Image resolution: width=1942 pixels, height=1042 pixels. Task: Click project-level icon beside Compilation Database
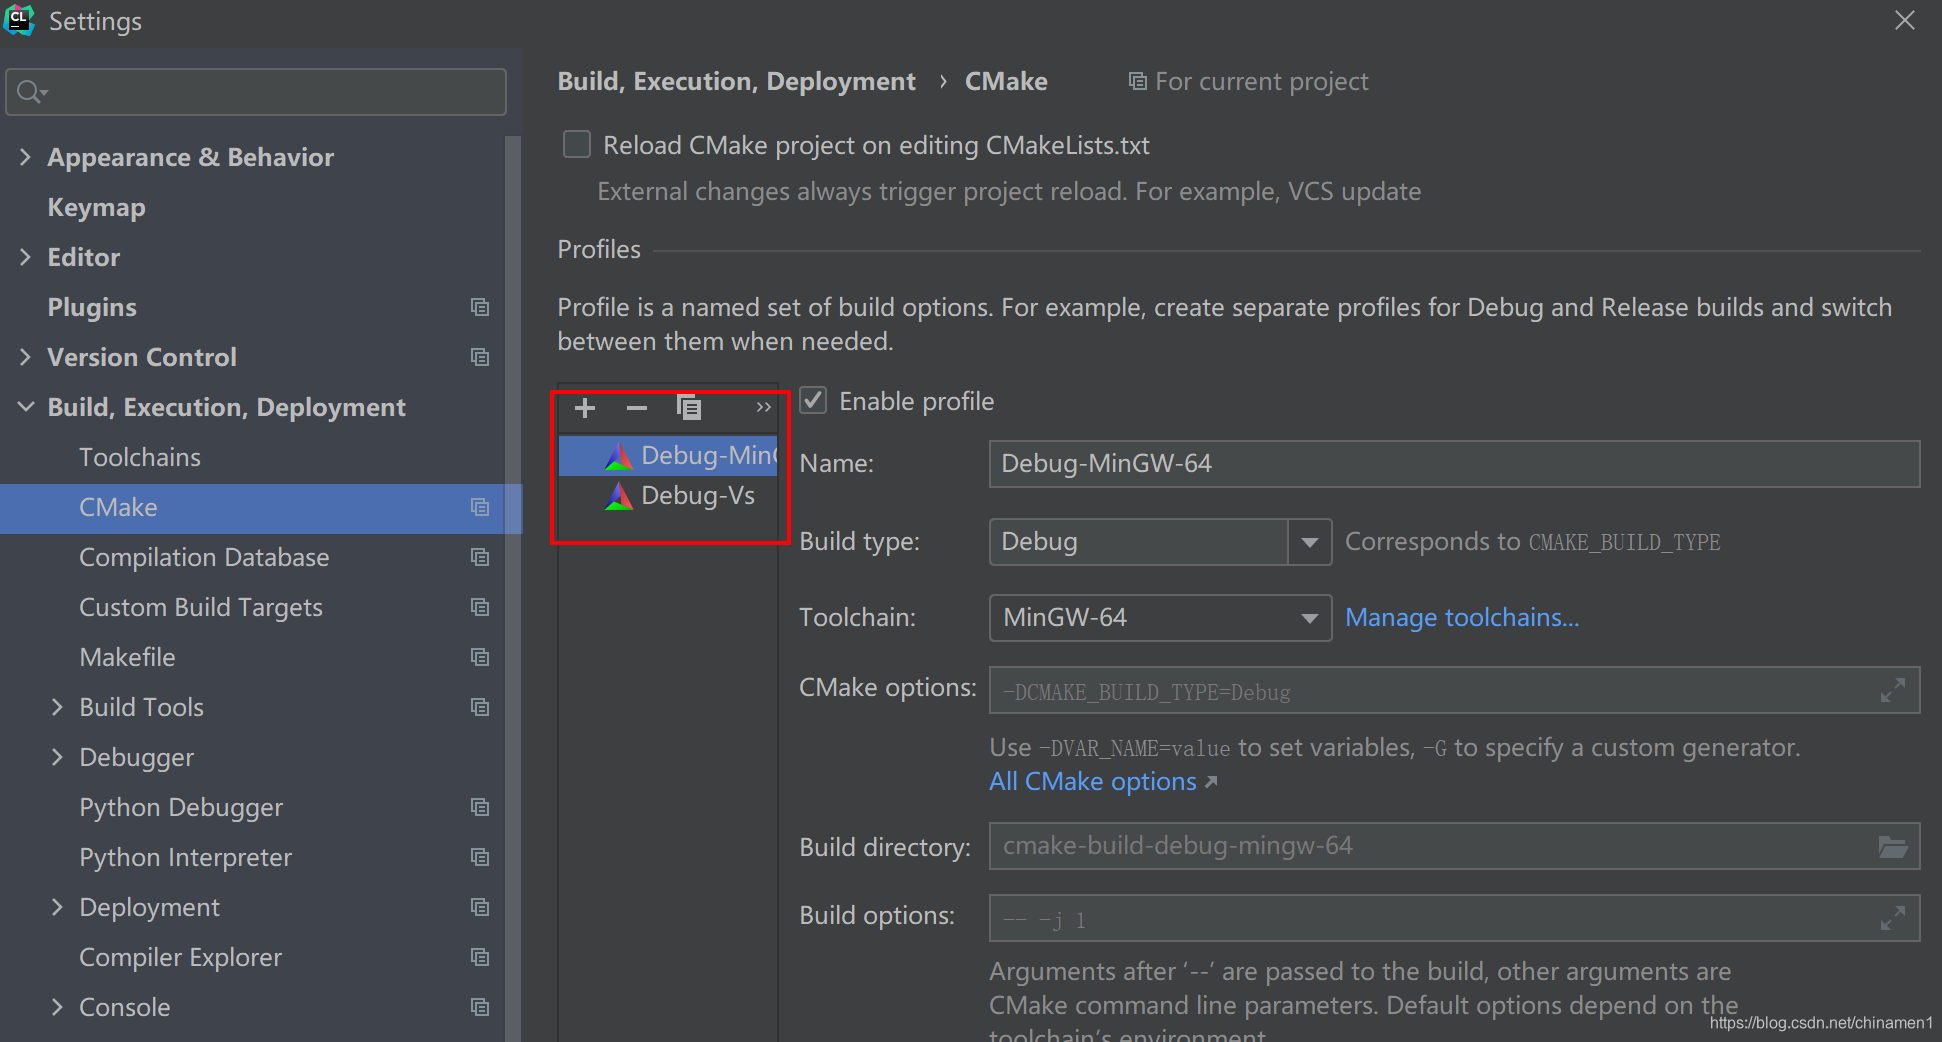[x=480, y=557]
